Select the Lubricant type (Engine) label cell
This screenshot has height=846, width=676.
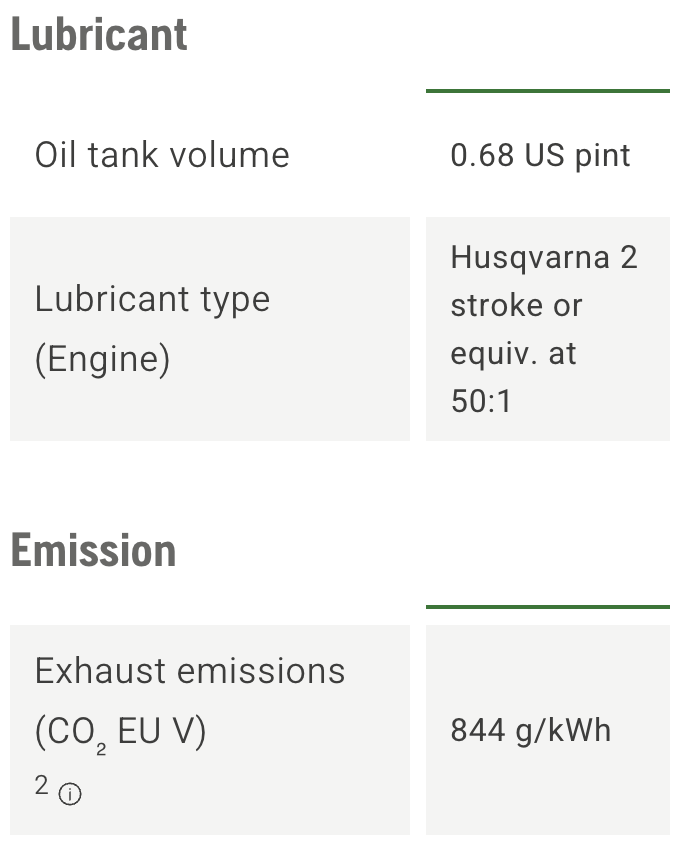click(x=210, y=329)
